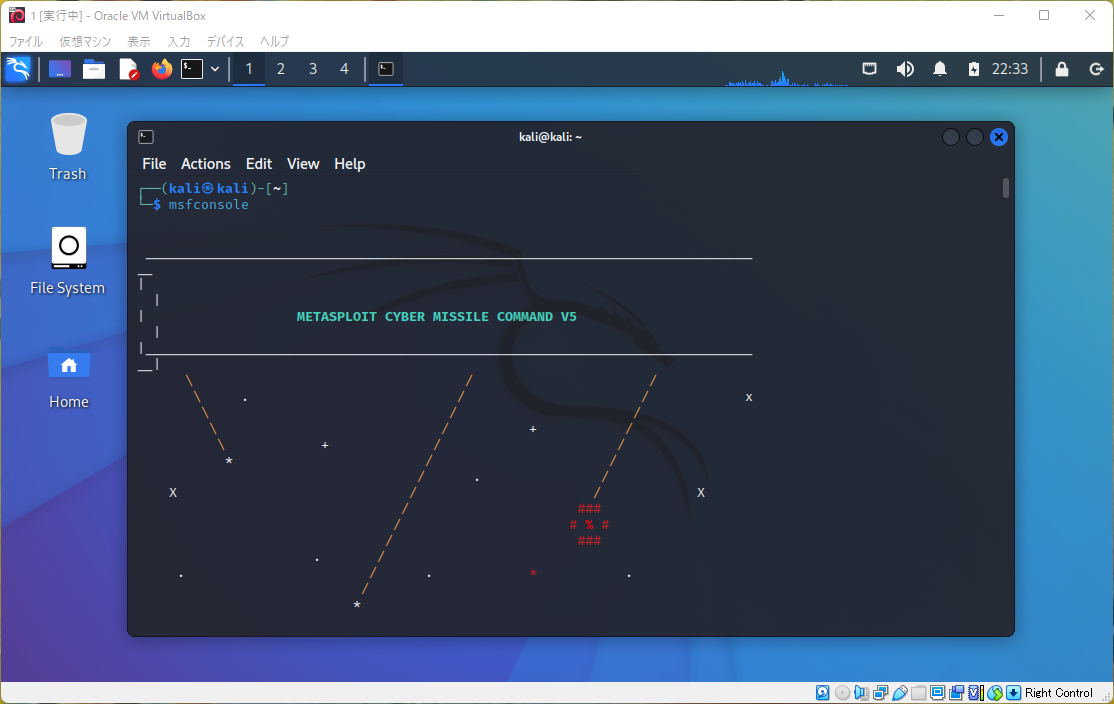Click the 22:33 clock
Screen dimensions: 1114x704
[1010, 69]
